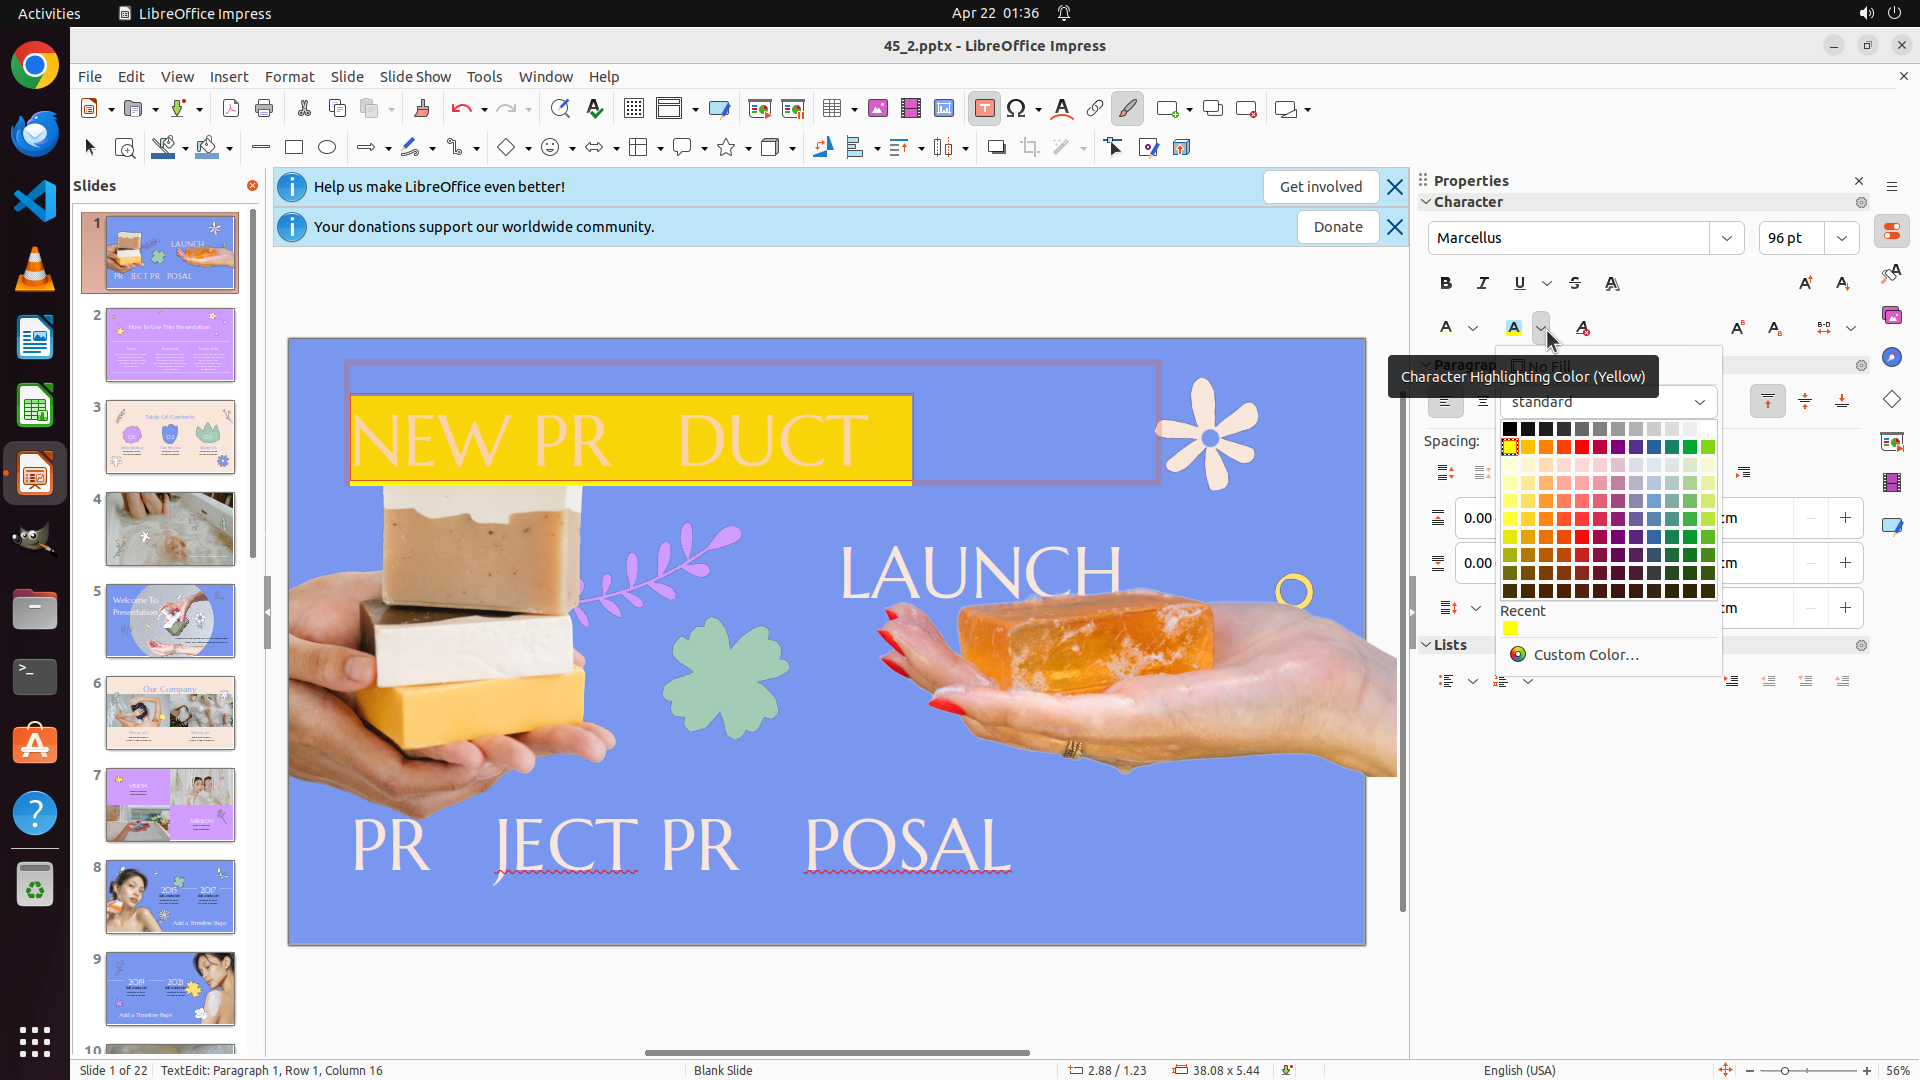Open the 96 pt font size dropdown
This screenshot has height=1080, width=1920.
pos(1842,238)
